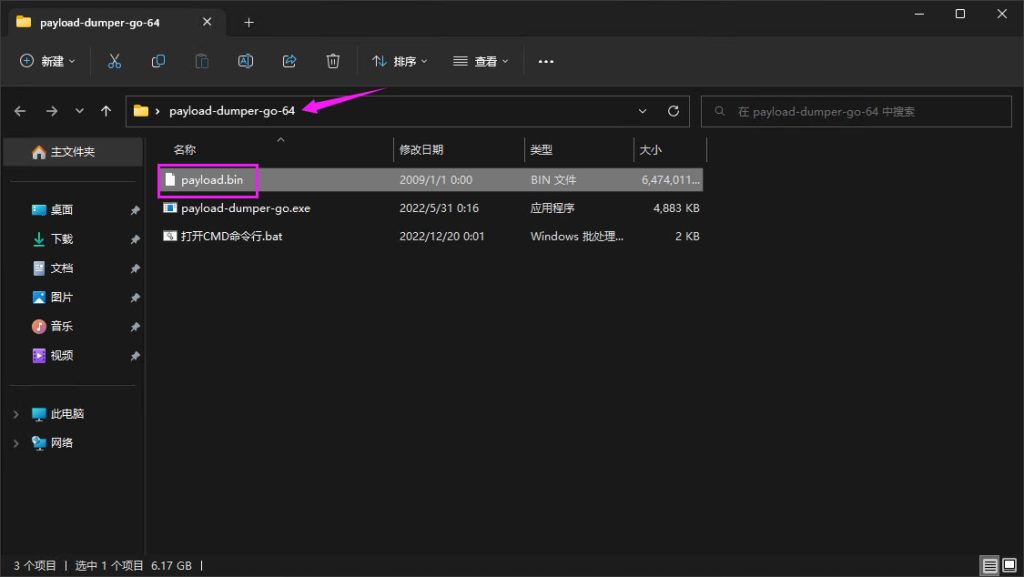Expand 此电脑 in the sidebar
Viewport: 1024px width, 577px height.
15,414
